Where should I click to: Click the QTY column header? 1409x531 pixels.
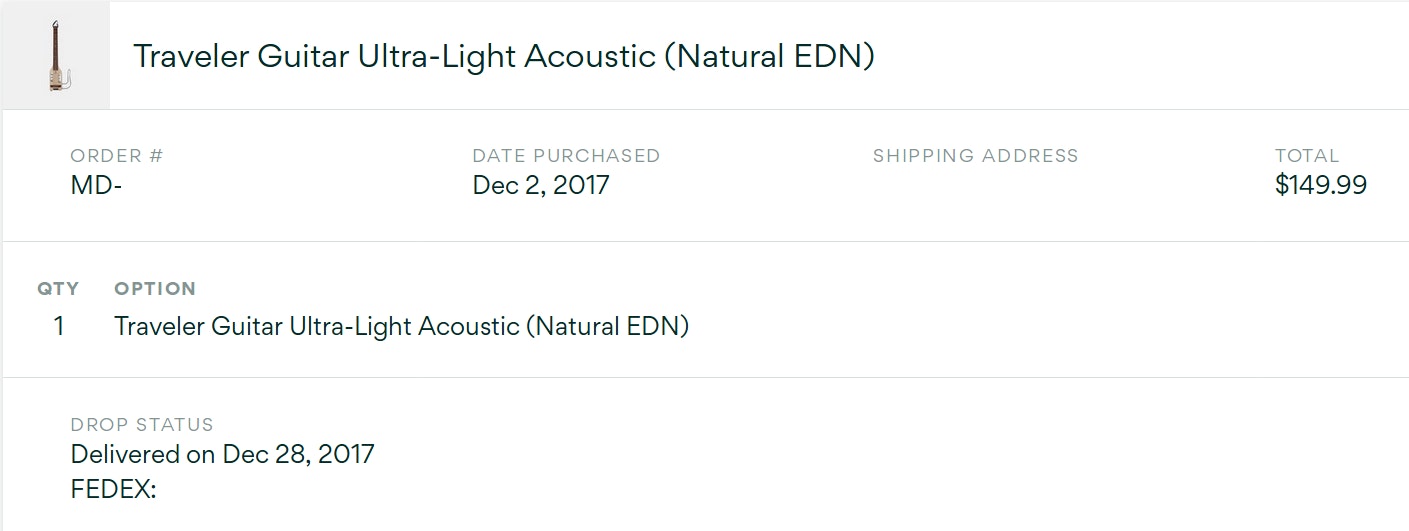pyautogui.click(x=58, y=289)
